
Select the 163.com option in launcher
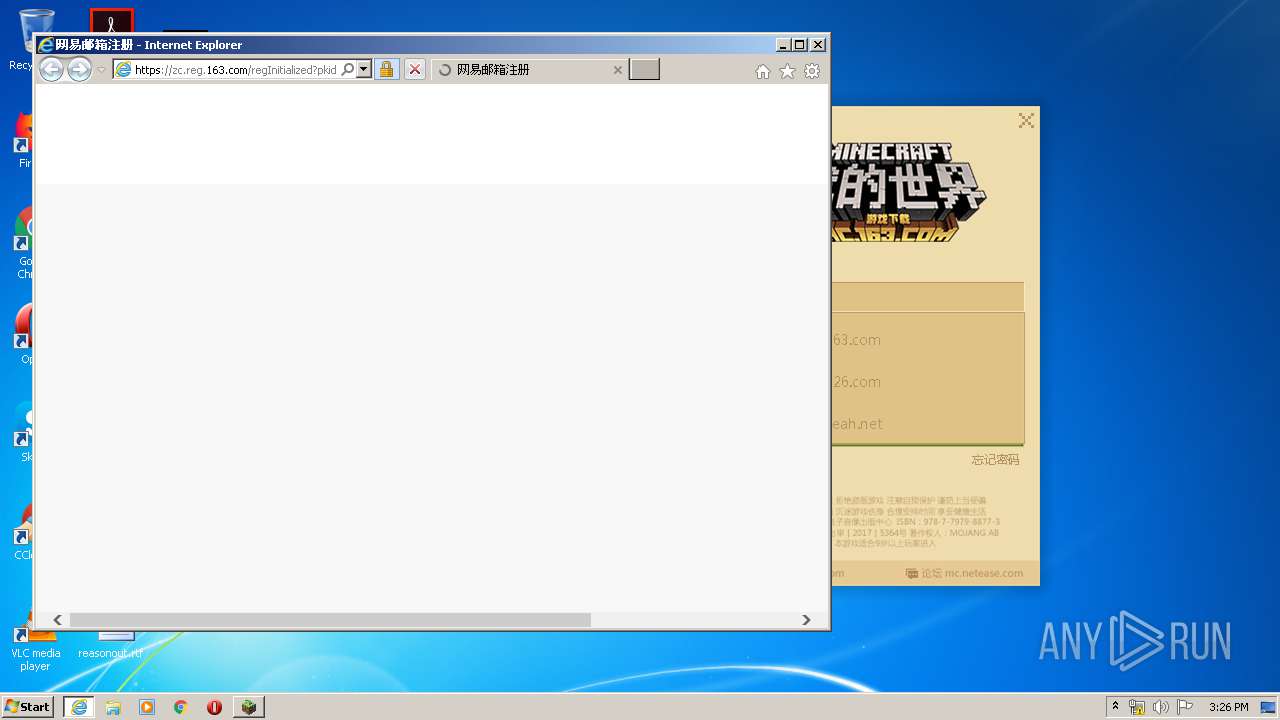[x=927, y=340]
